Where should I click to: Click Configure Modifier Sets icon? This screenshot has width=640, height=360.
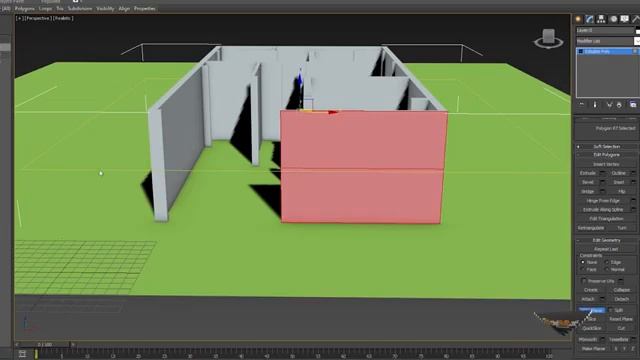coord(633,105)
